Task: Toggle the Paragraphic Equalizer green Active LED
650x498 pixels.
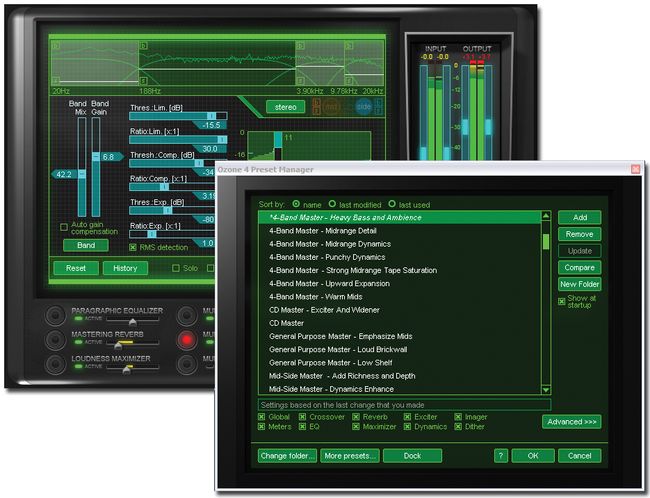Action: click(x=78, y=318)
